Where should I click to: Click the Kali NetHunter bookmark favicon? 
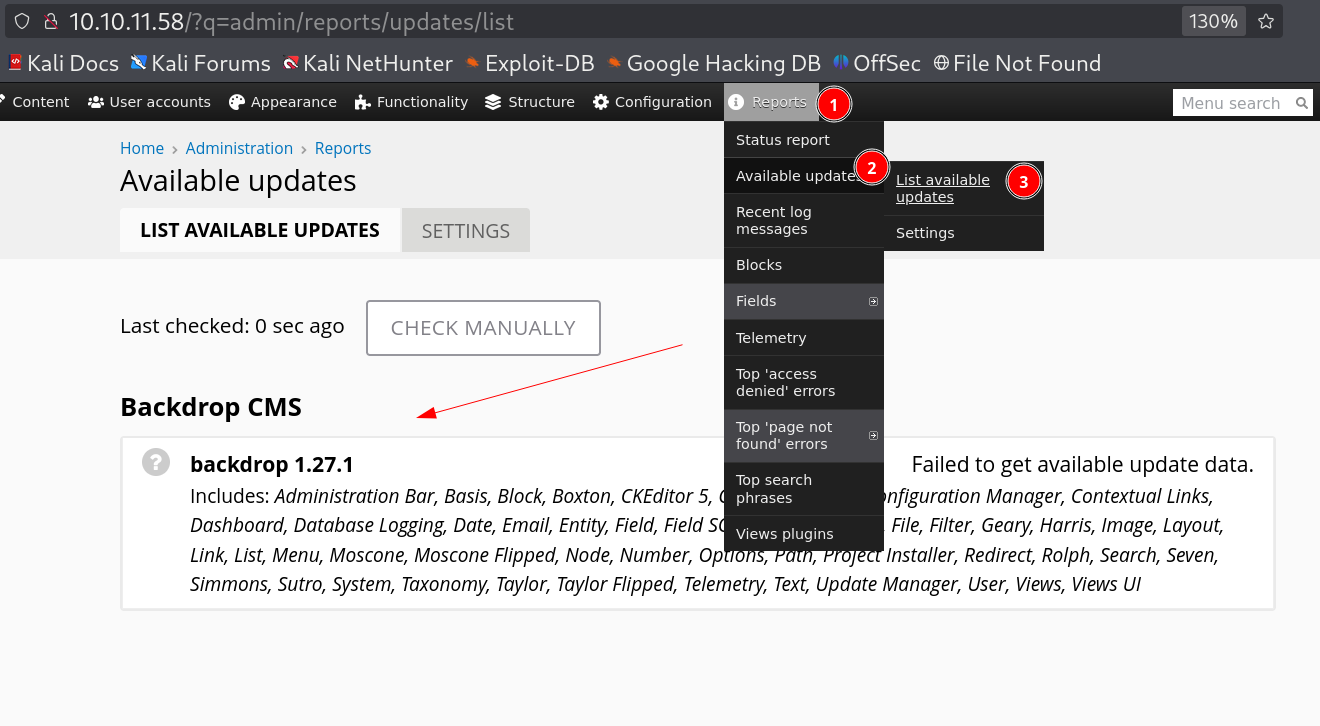click(x=291, y=63)
